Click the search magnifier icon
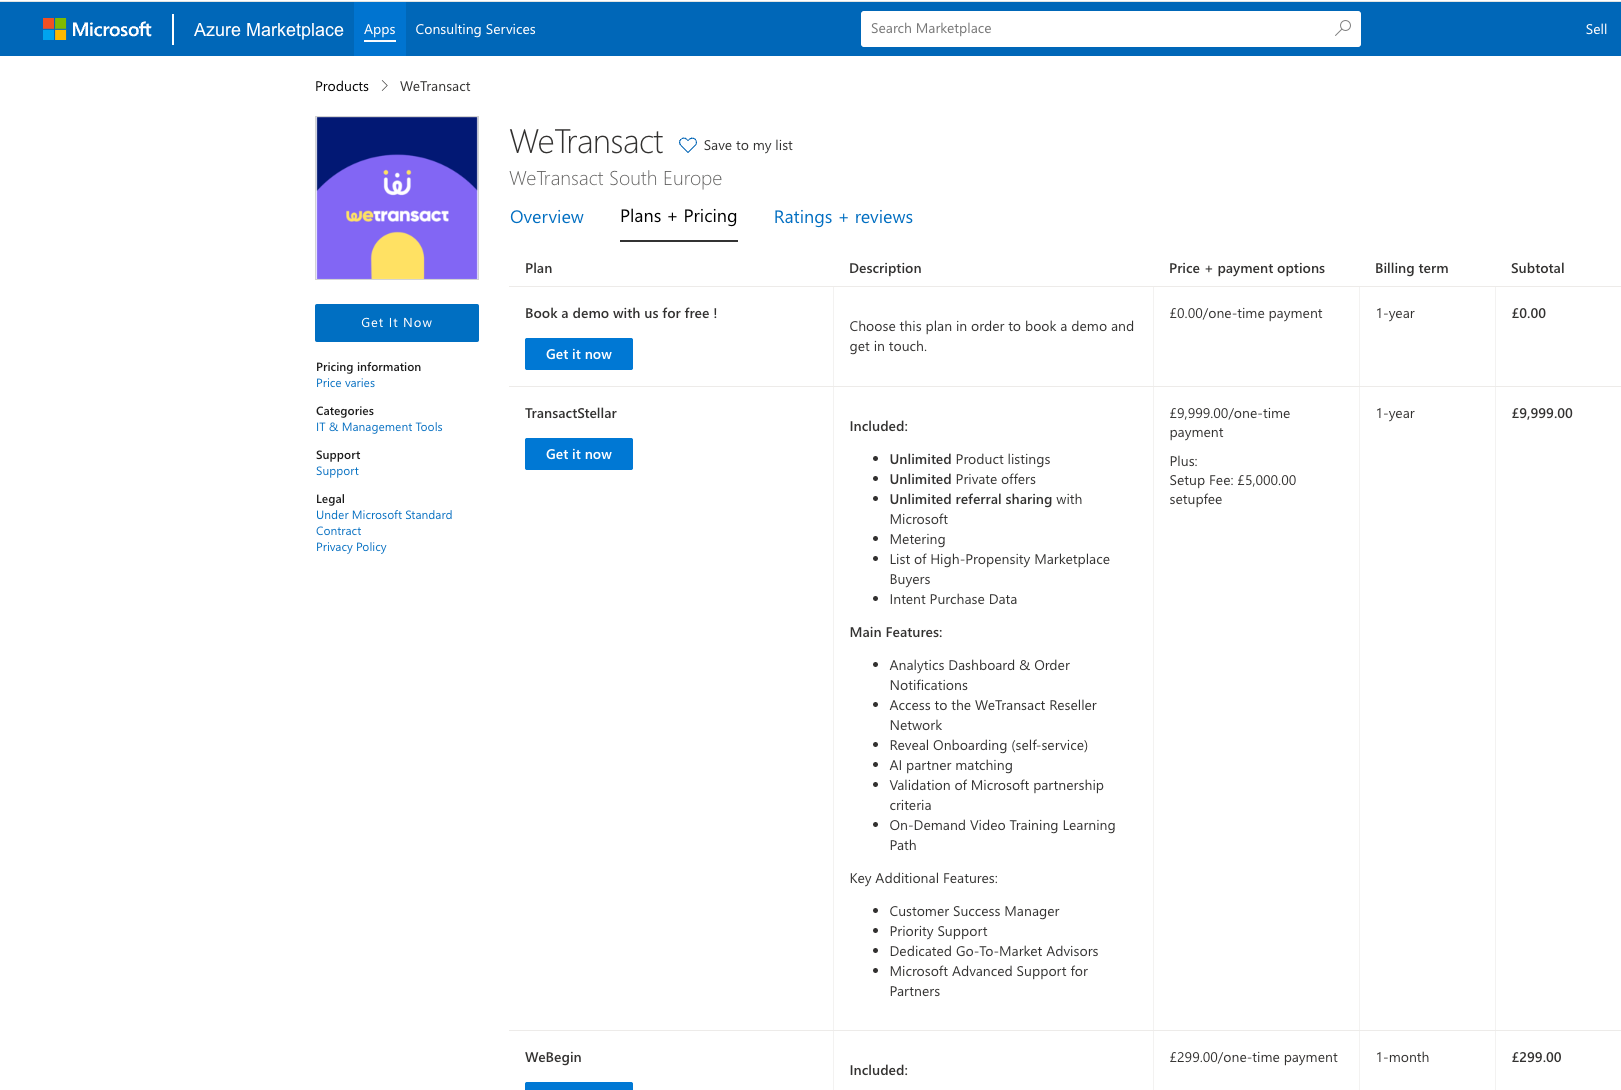 point(1343,28)
